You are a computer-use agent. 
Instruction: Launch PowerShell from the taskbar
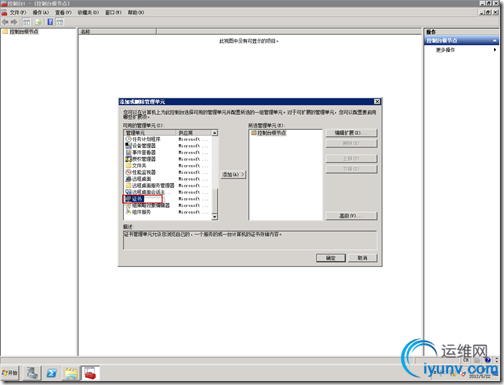pyautogui.click(x=51, y=373)
